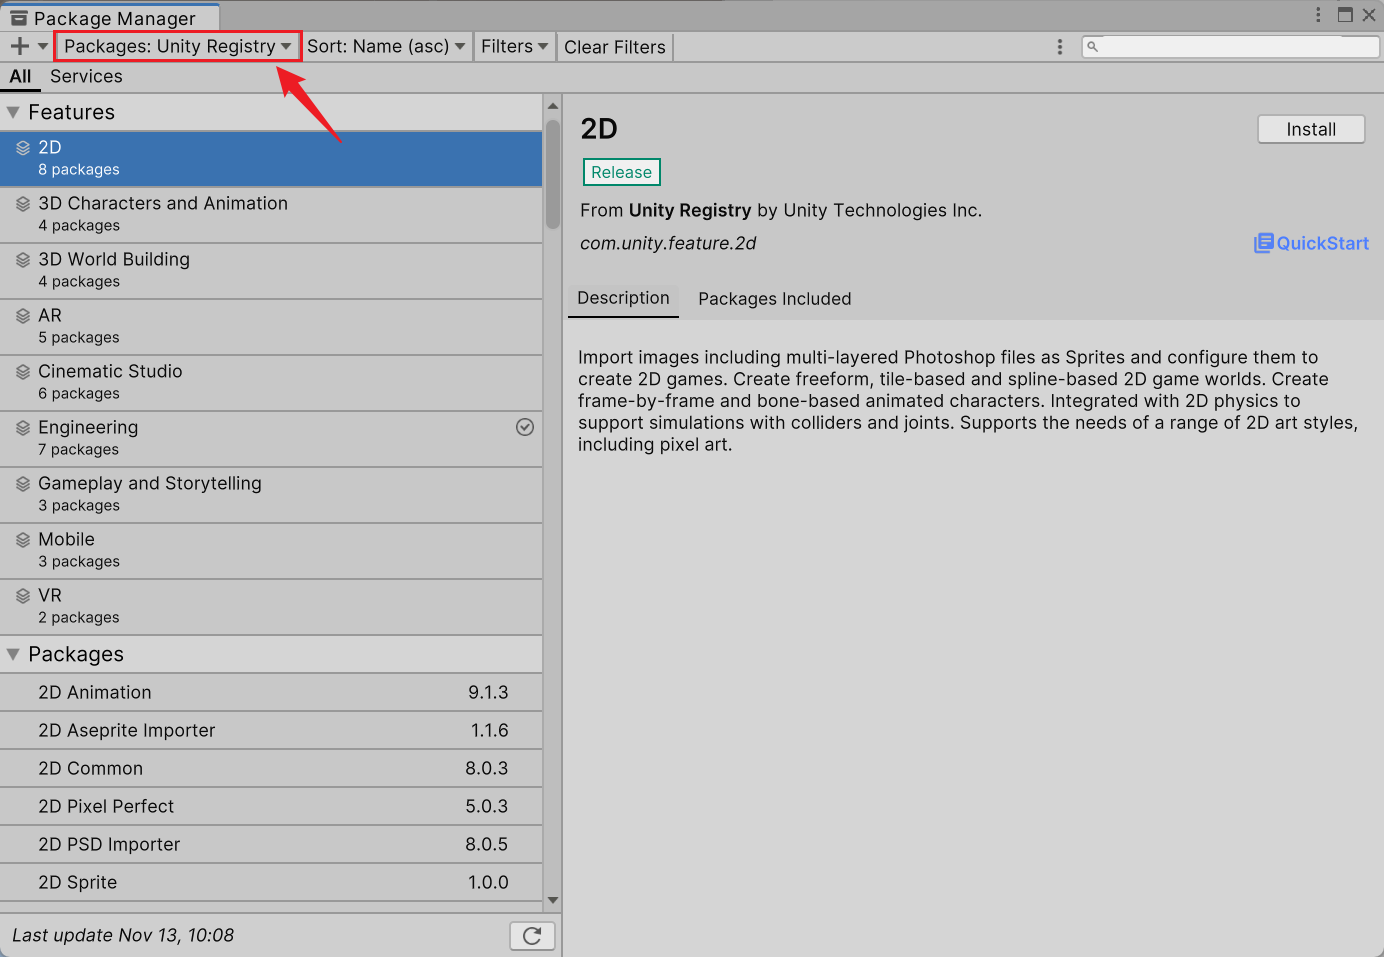Click the Engineering installed checkmark icon
1384x957 pixels.
coord(525,427)
